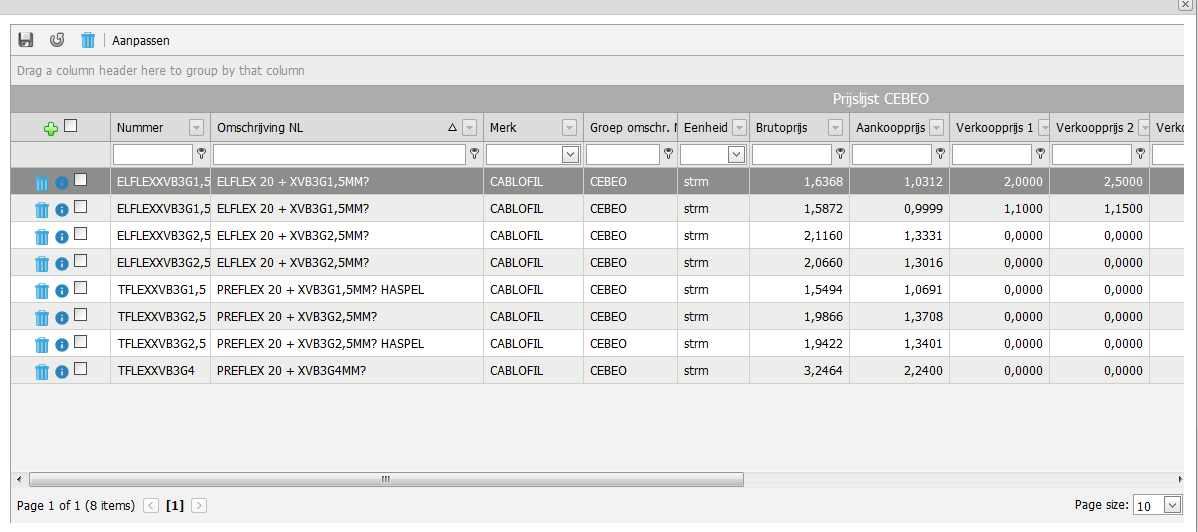Open Nummer column header dropdown arrow
The width and height of the screenshot is (1198, 532).
coord(196,128)
